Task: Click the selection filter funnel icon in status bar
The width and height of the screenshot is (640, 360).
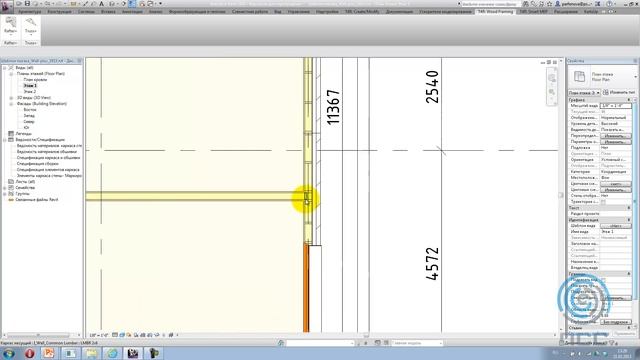Action: point(611,343)
